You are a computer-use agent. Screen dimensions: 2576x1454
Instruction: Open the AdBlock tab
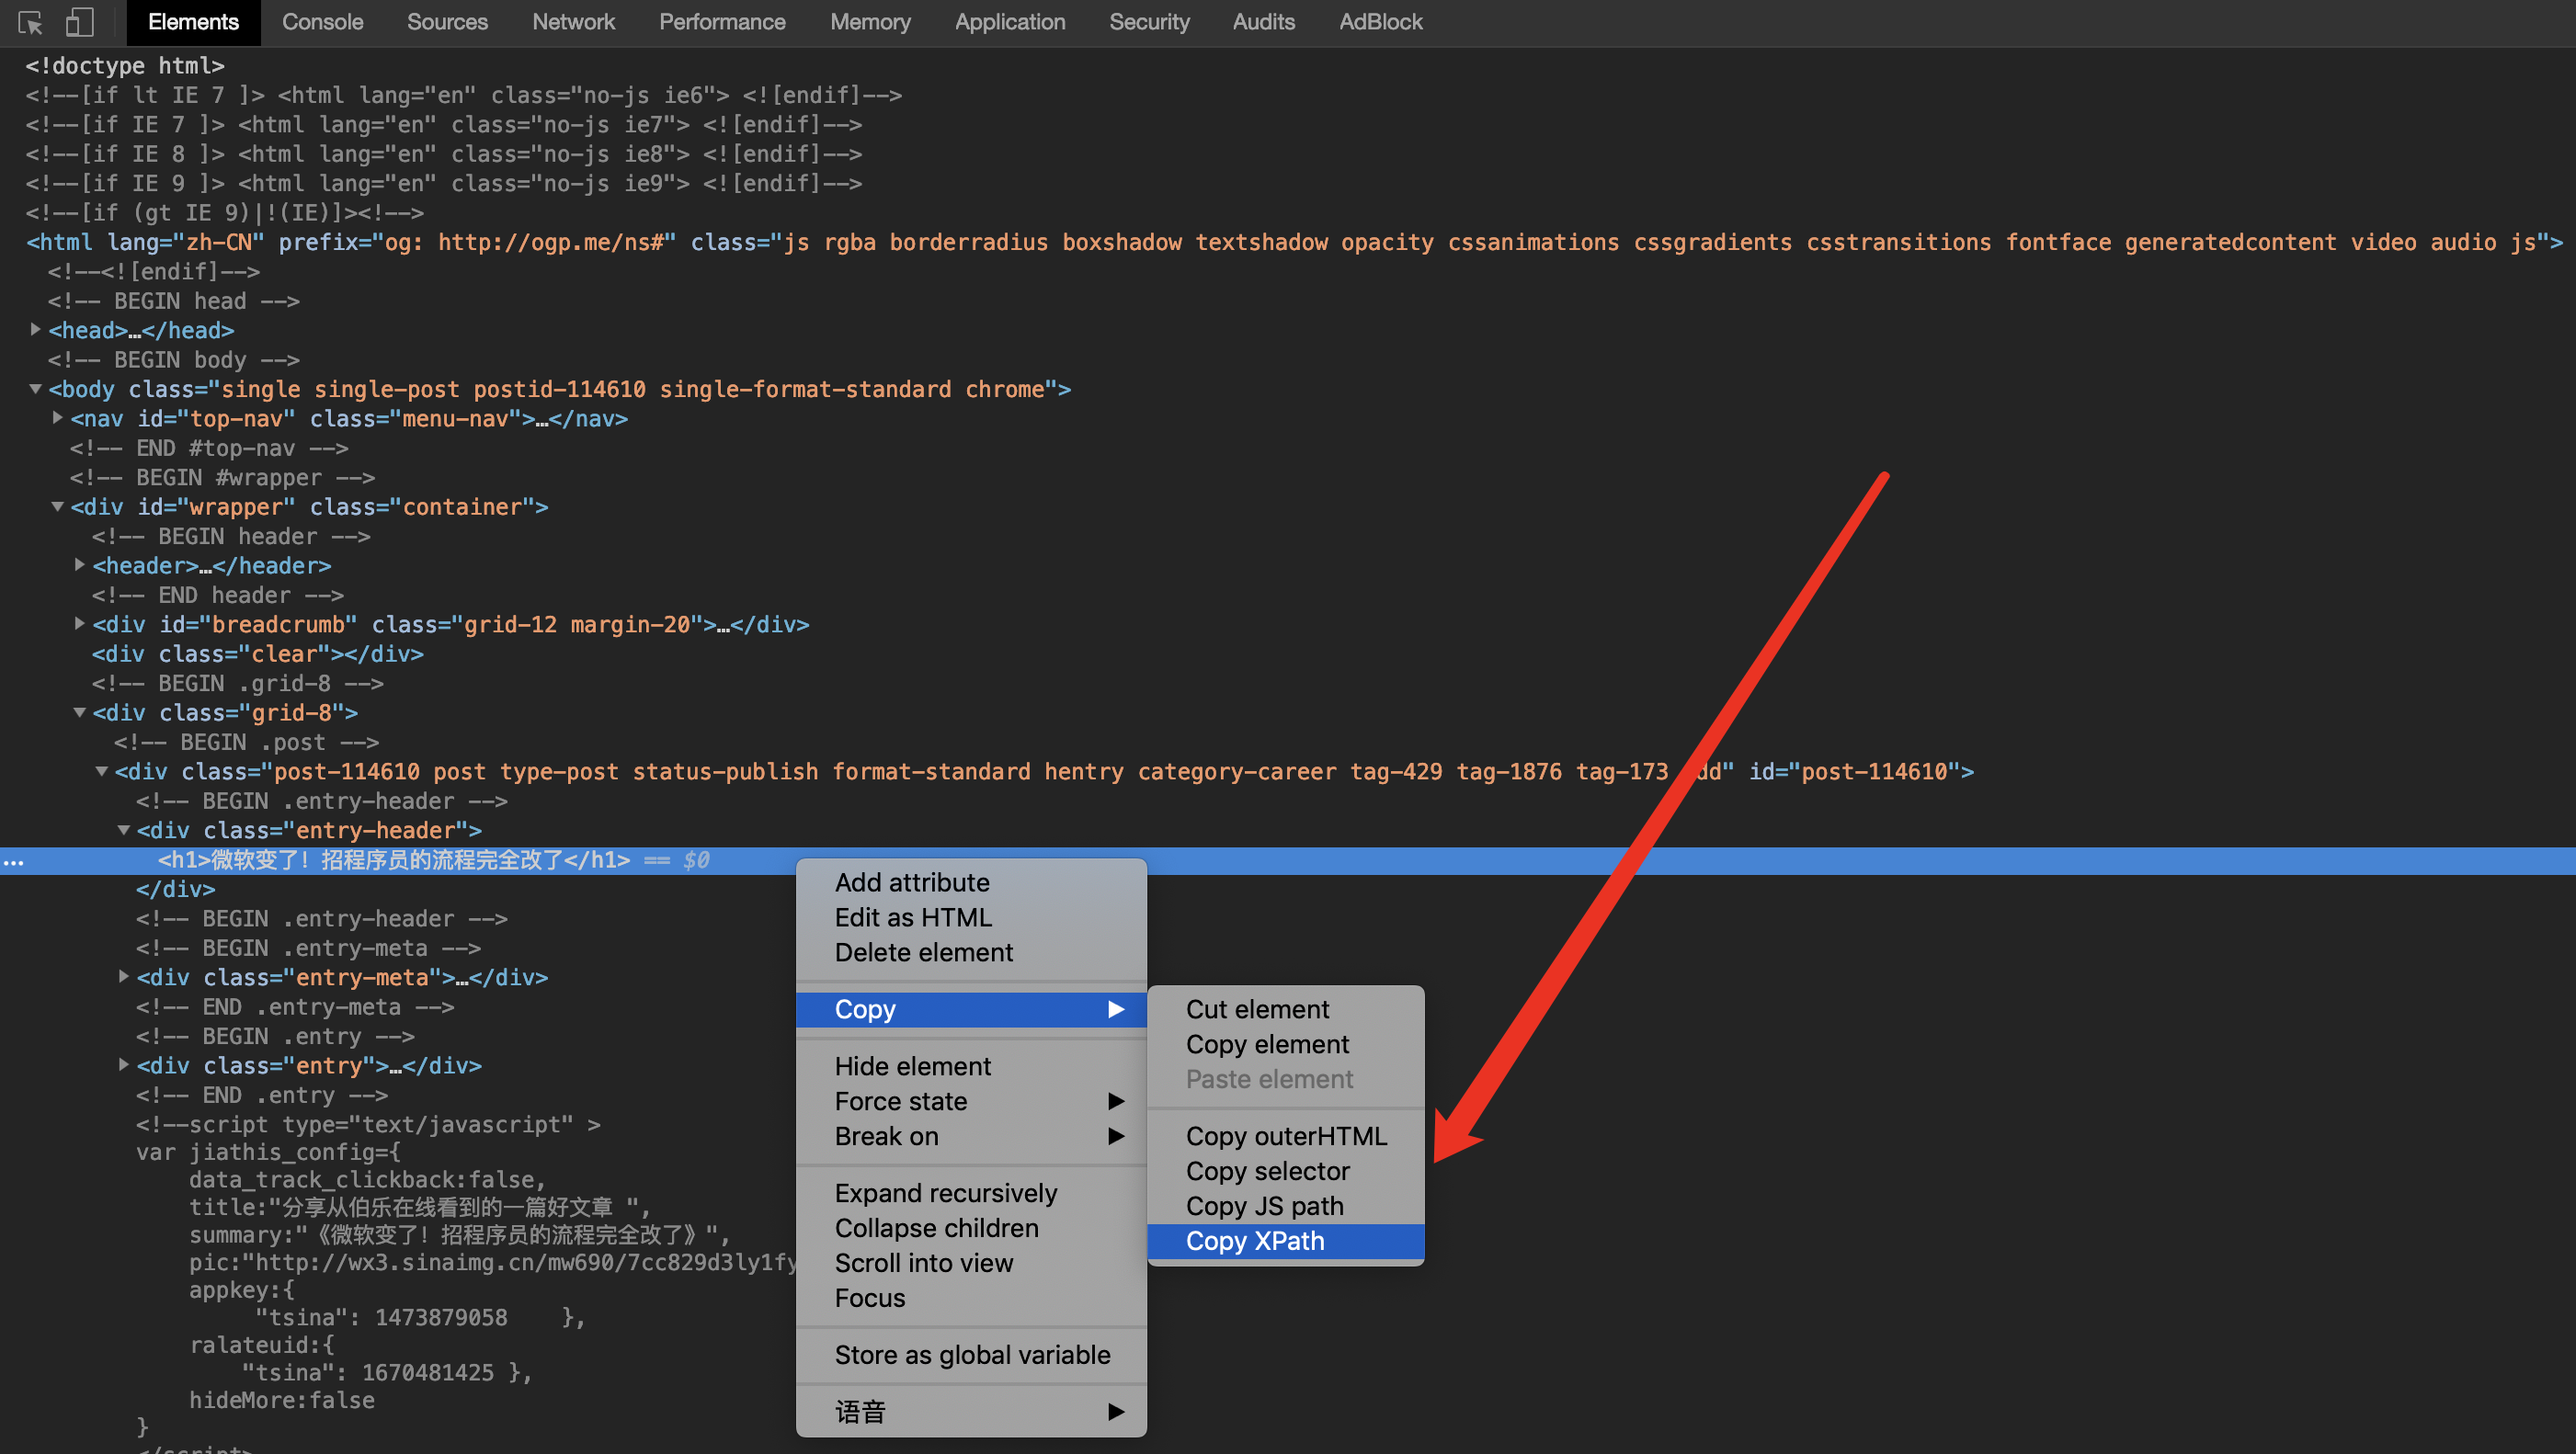(1380, 22)
